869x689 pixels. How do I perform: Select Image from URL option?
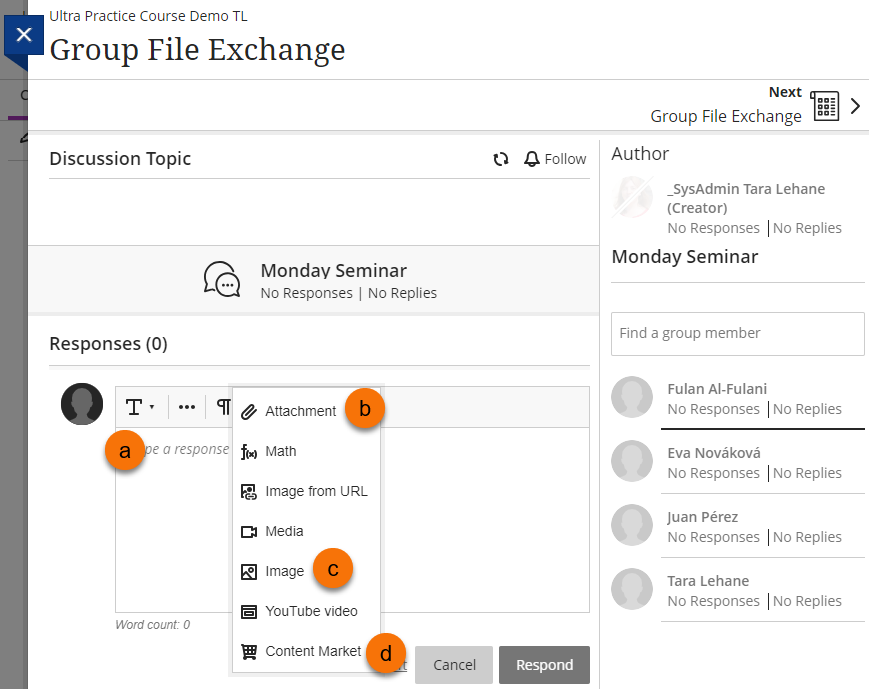pos(315,491)
